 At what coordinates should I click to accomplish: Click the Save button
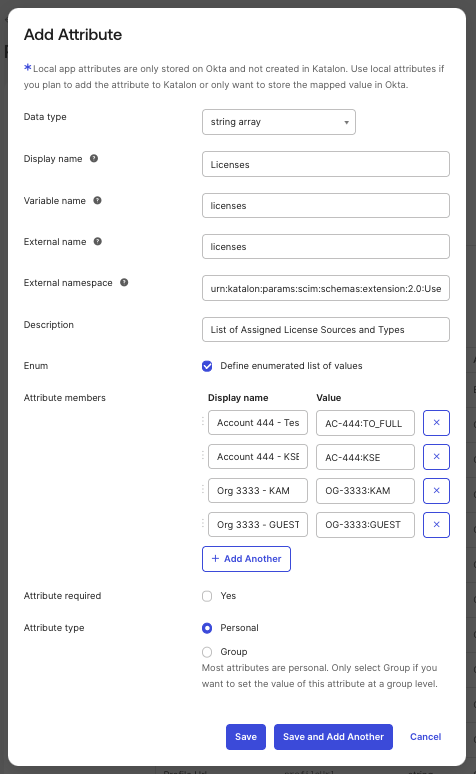[246, 737]
